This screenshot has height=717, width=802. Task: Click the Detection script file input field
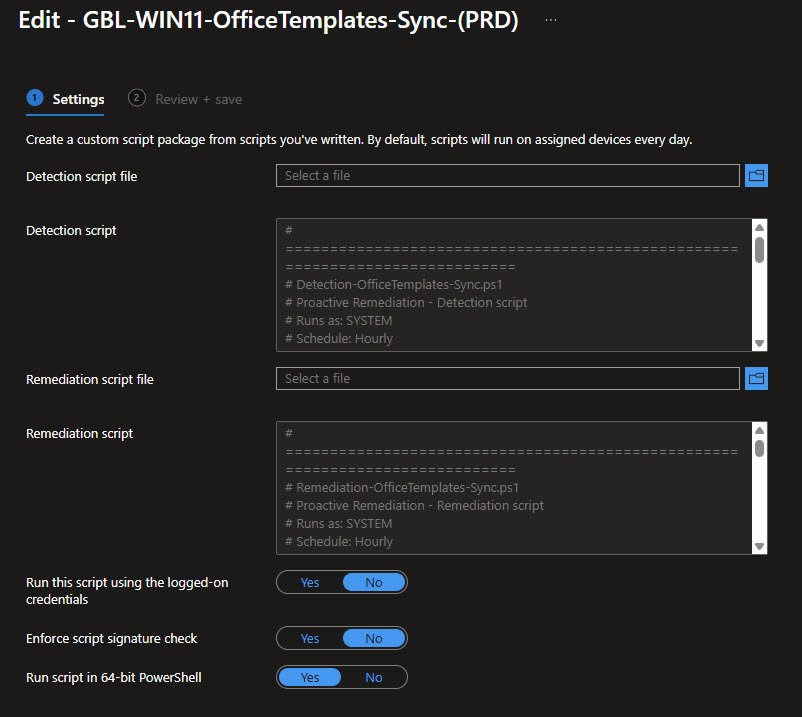pos(508,176)
